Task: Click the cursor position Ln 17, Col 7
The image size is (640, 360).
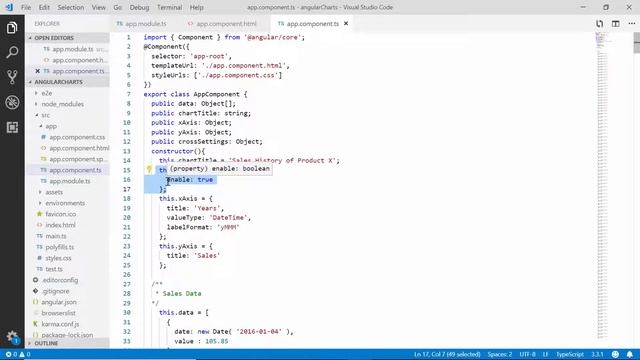Action: click(x=447, y=354)
